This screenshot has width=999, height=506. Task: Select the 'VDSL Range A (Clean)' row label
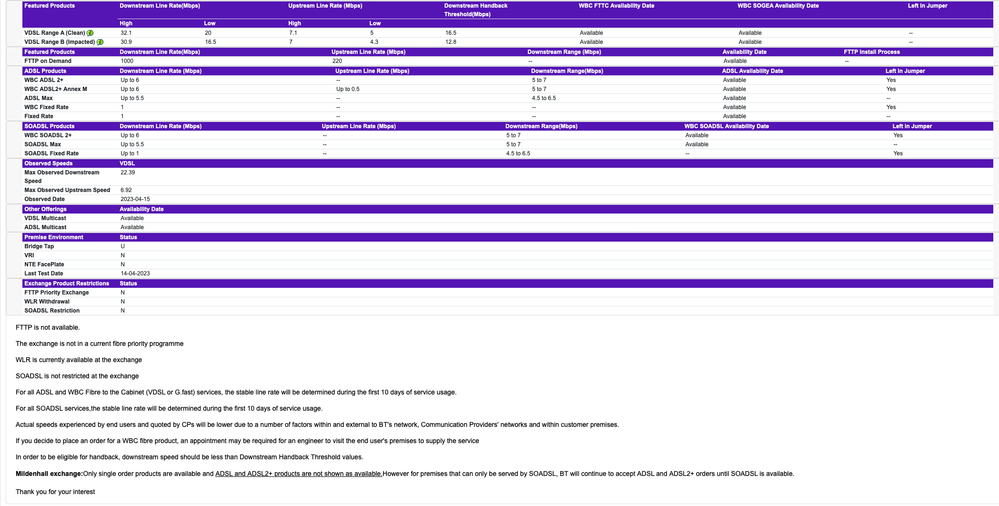tap(55, 33)
